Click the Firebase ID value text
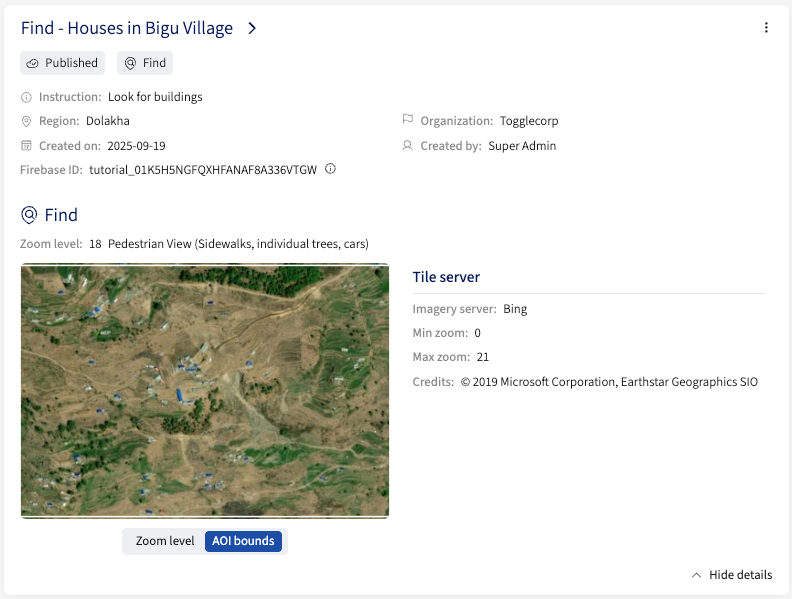This screenshot has width=792, height=599. point(203,170)
